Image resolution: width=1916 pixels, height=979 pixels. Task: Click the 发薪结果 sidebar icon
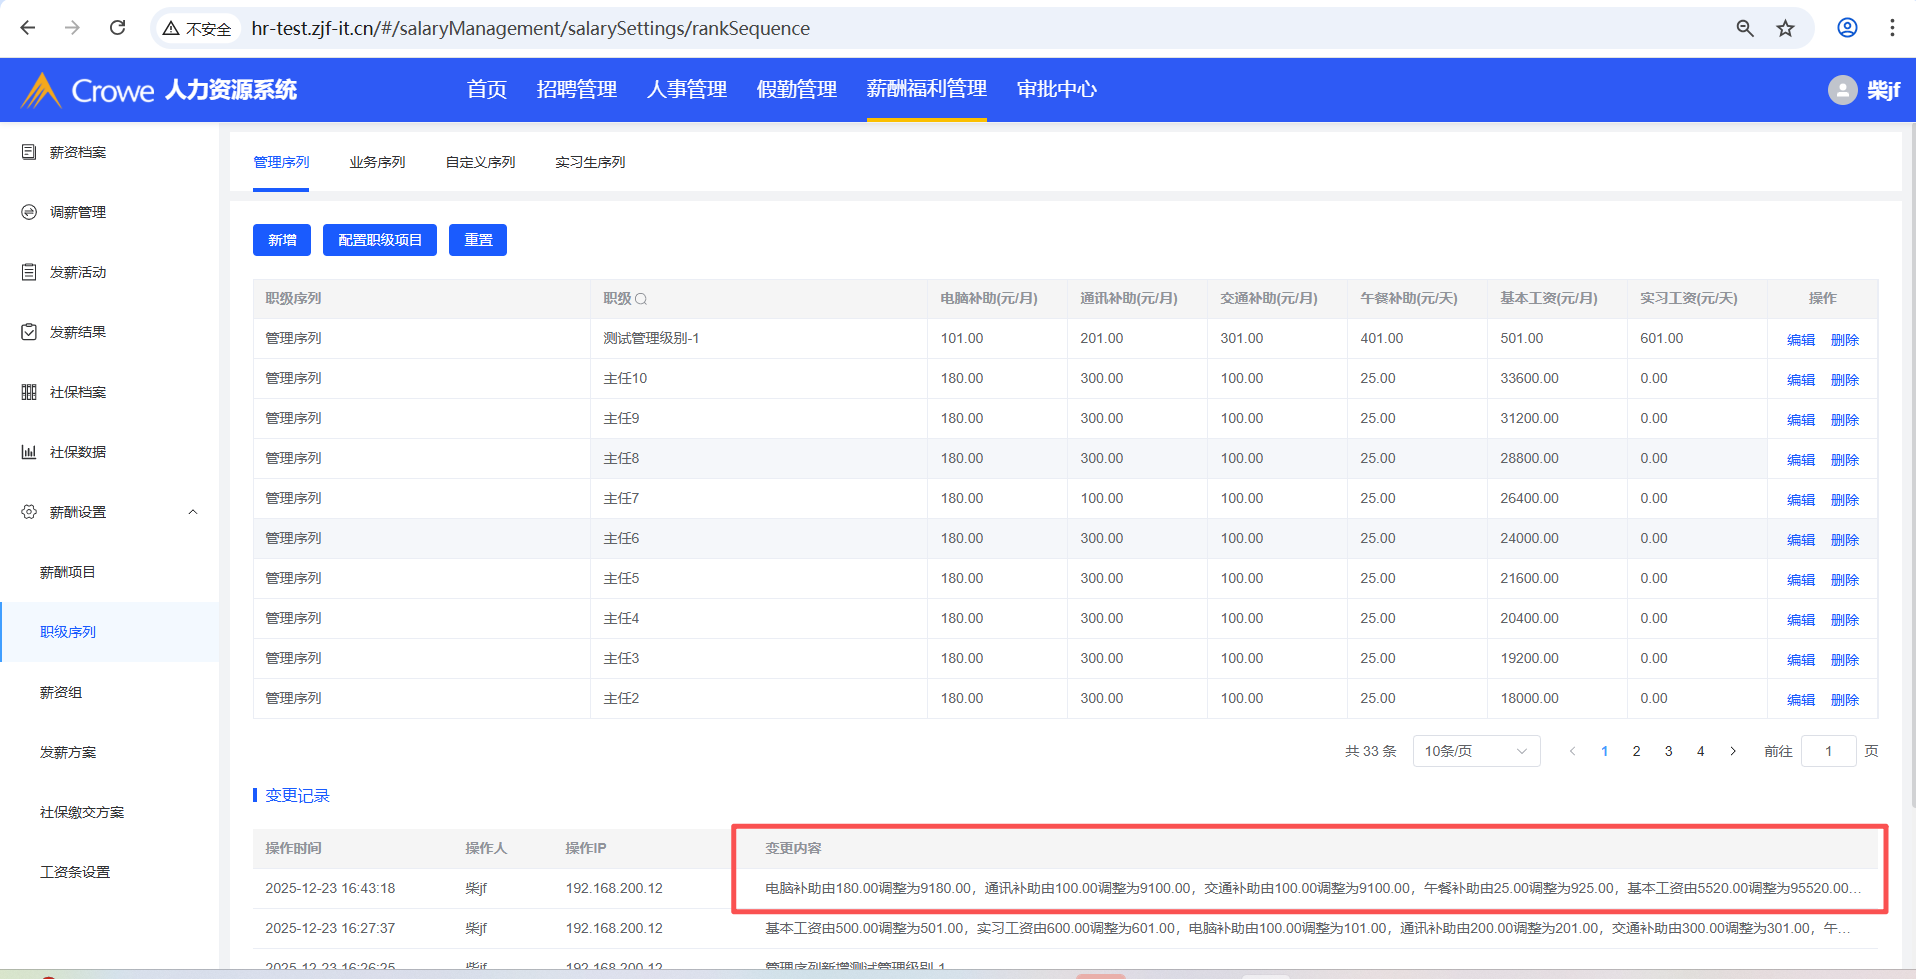29,332
